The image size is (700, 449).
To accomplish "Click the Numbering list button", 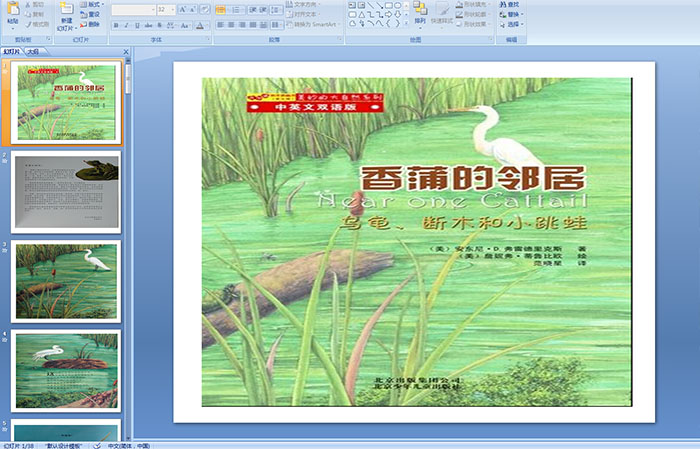I will (x=237, y=9).
